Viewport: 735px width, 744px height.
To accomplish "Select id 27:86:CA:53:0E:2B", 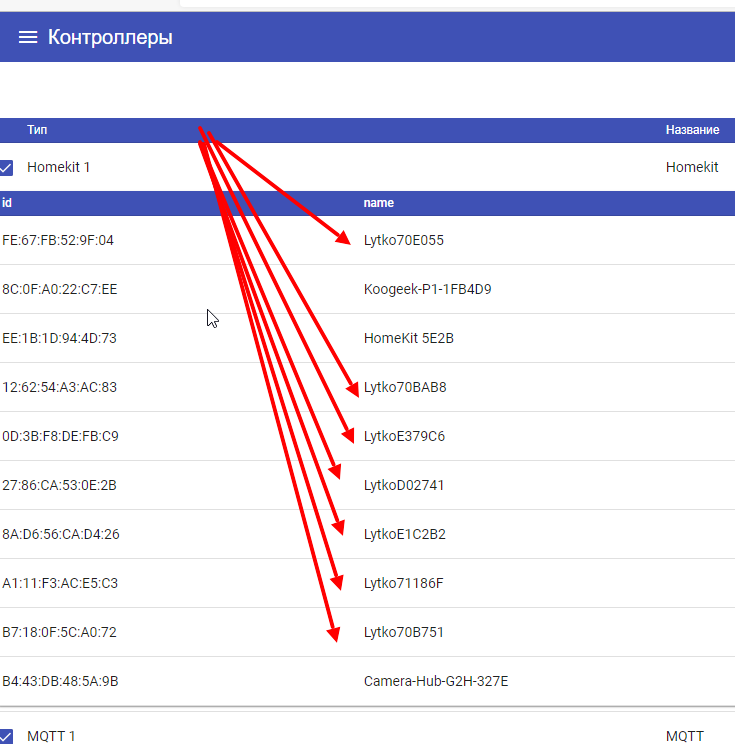I will (59, 485).
